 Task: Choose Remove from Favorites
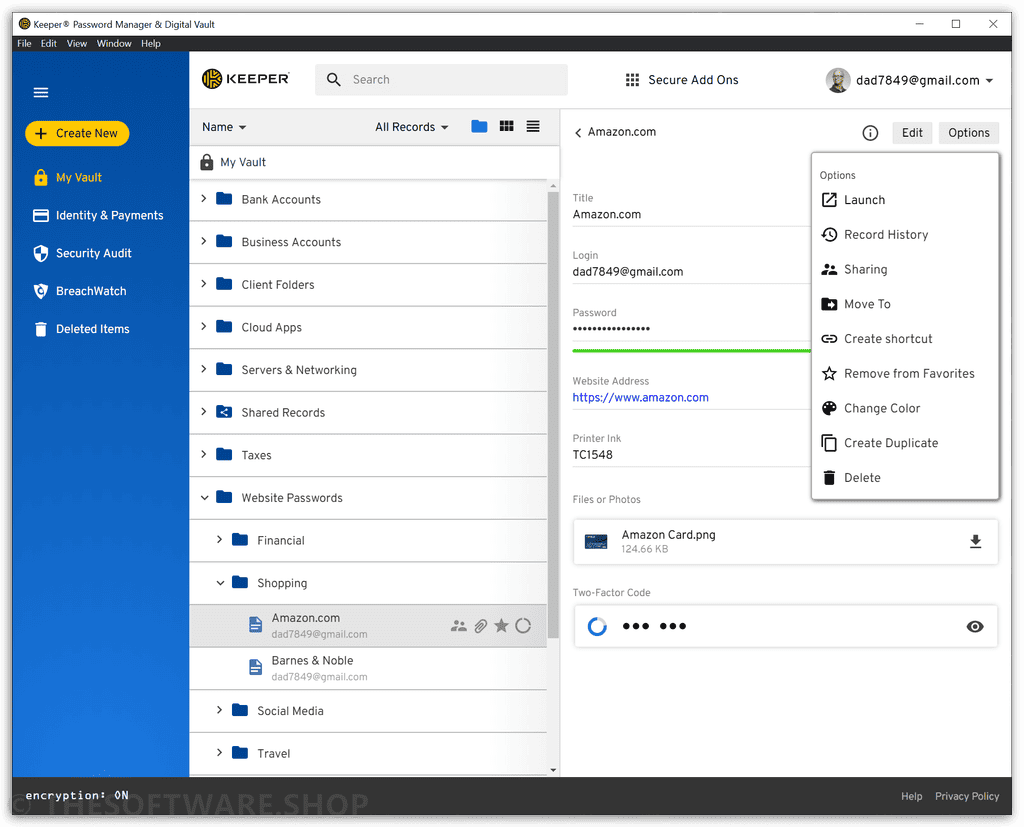click(905, 373)
